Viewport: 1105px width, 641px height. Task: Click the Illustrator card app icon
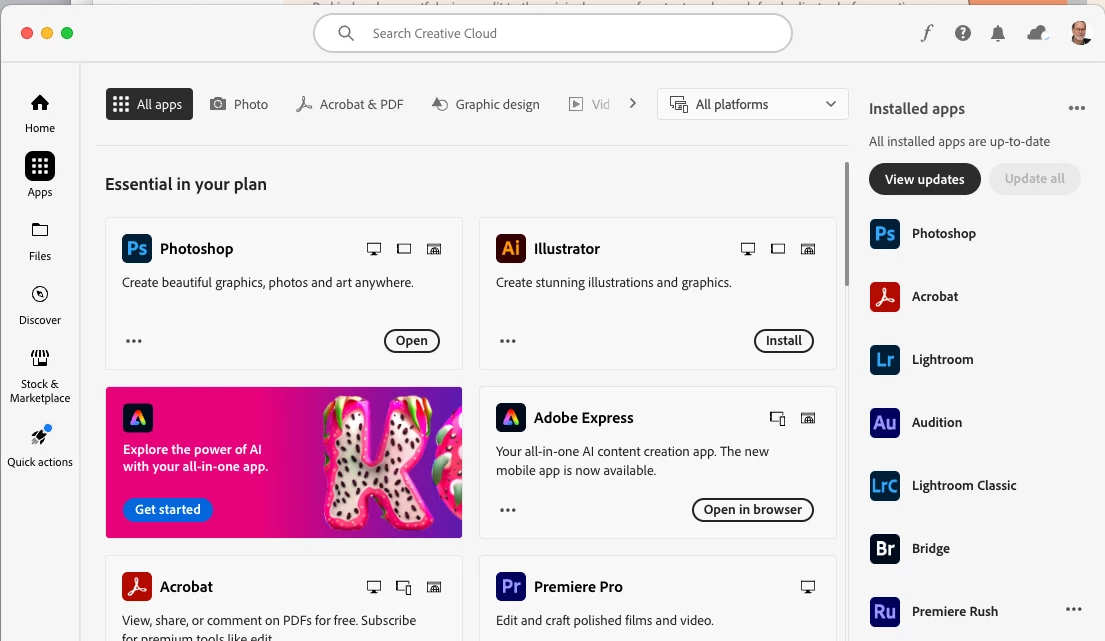pyautogui.click(x=511, y=249)
